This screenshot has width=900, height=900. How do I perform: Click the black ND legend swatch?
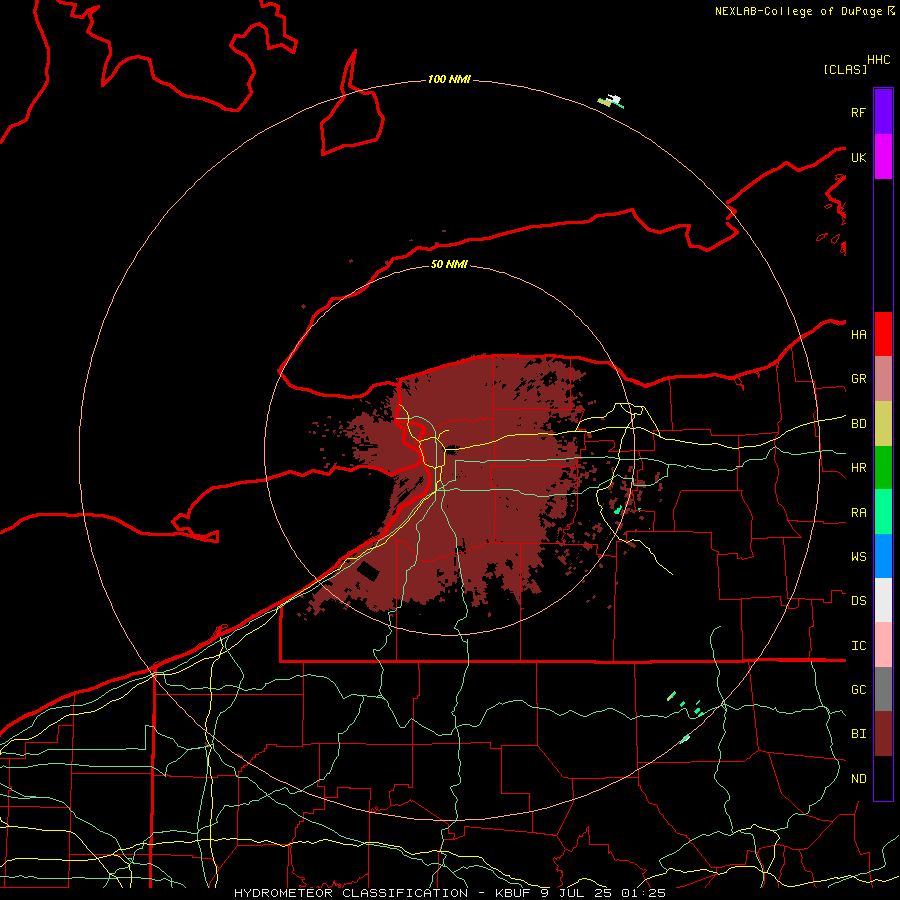tap(883, 778)
